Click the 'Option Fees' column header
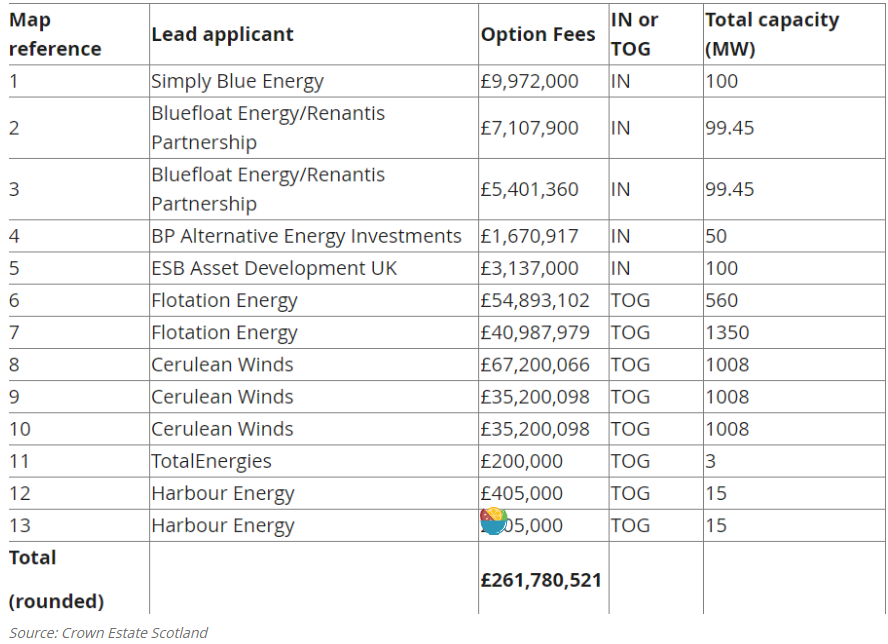888x644 pixels. (538, 35)
